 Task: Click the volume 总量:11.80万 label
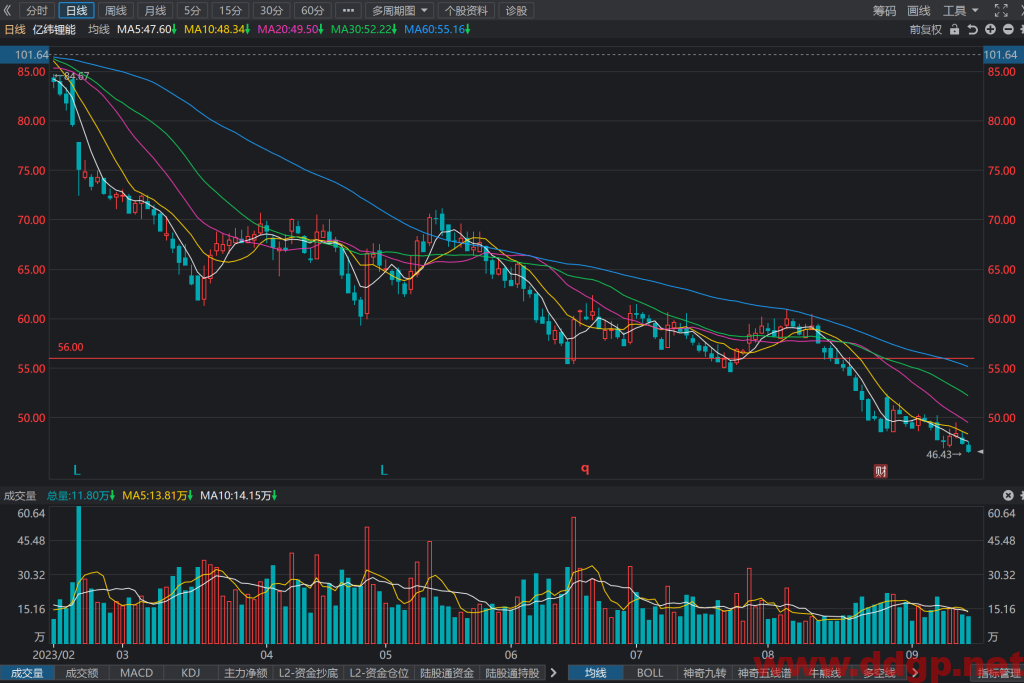[x=80, y=496]
